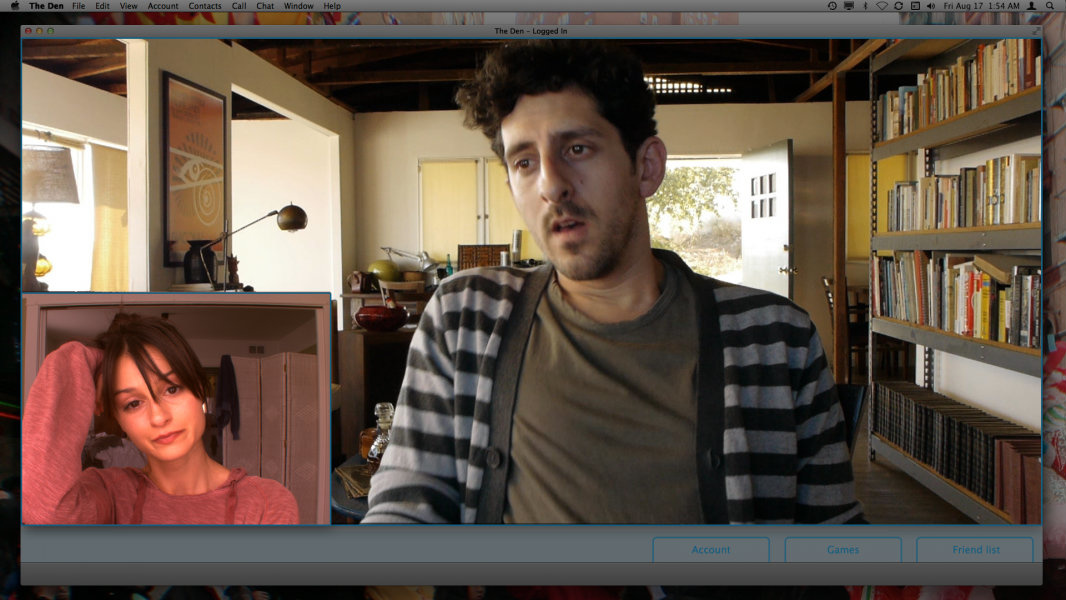This screenshot has width=1066, height=600.
Task: Click the Bluetooth status icon
Action: [x=865, y=5]
